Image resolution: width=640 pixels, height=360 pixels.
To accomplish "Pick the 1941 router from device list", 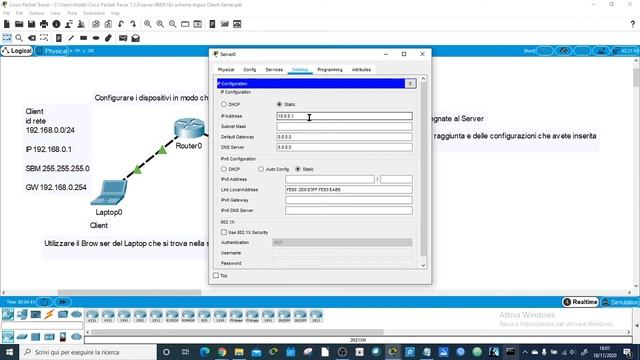I will 124,316.
